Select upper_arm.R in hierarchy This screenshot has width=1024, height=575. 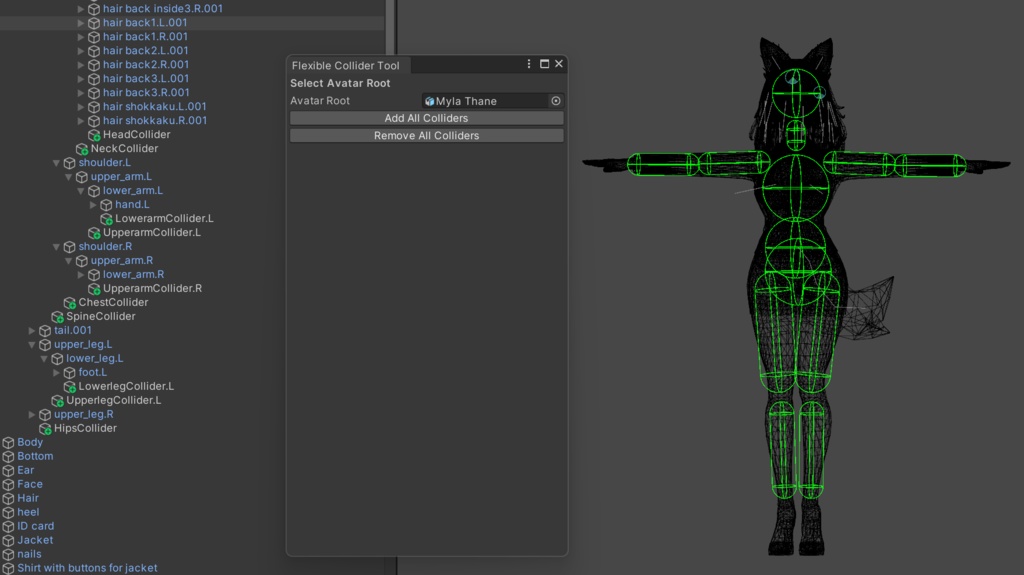tap(122, 261)
